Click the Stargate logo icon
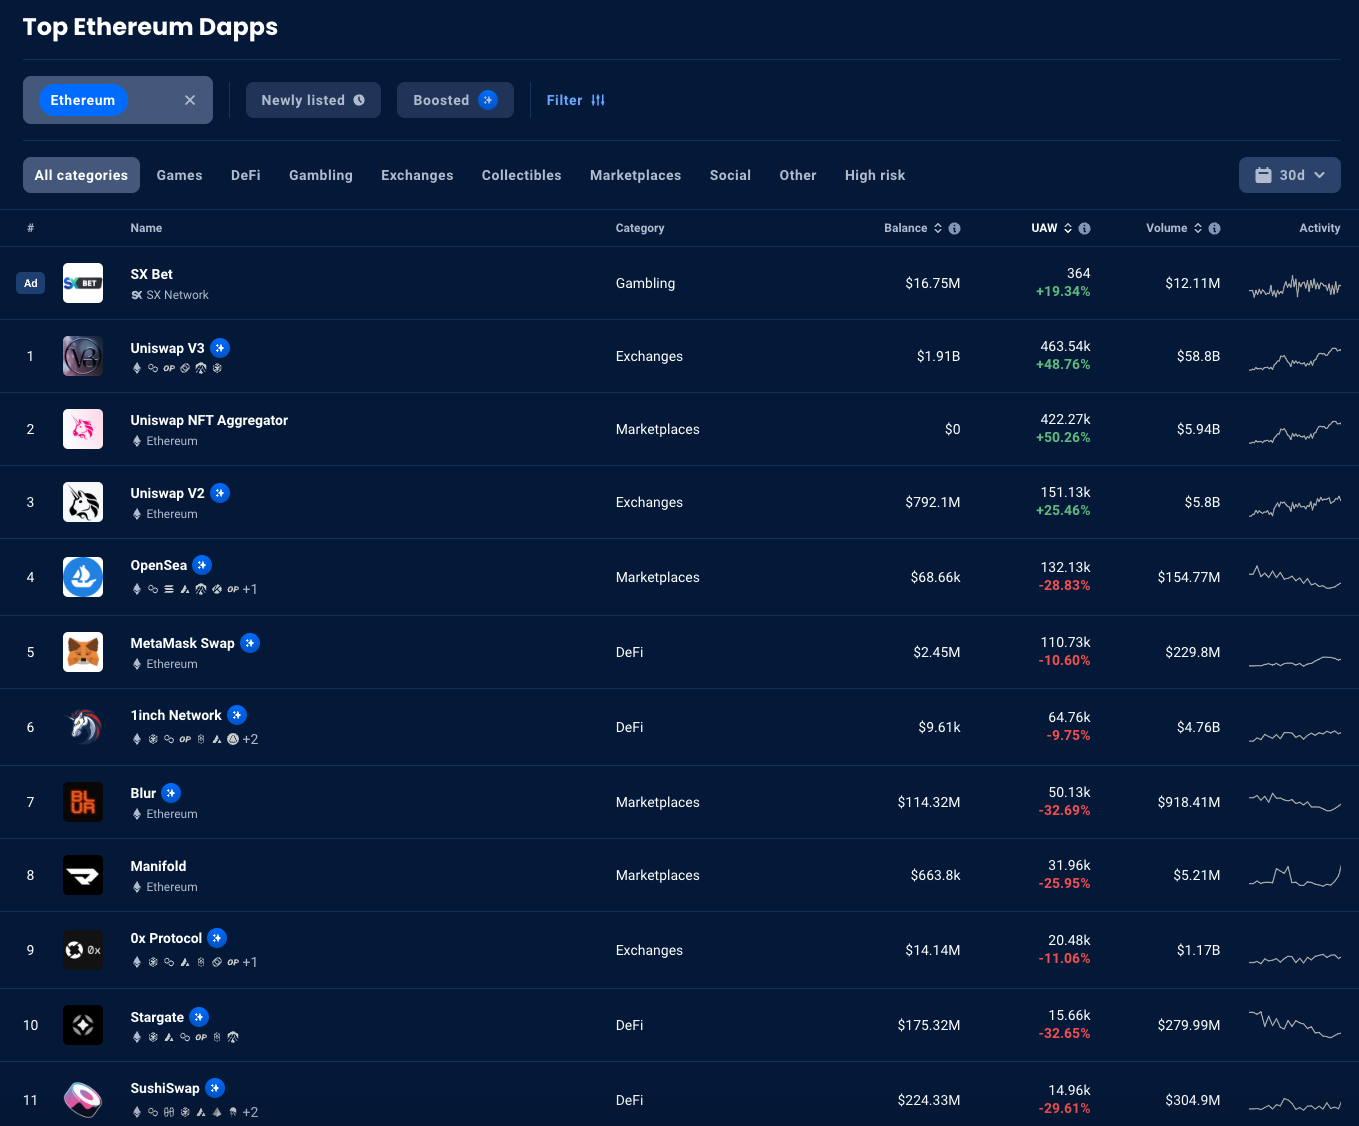This screenshot has height=1126, width=1359. (83, 1025)
